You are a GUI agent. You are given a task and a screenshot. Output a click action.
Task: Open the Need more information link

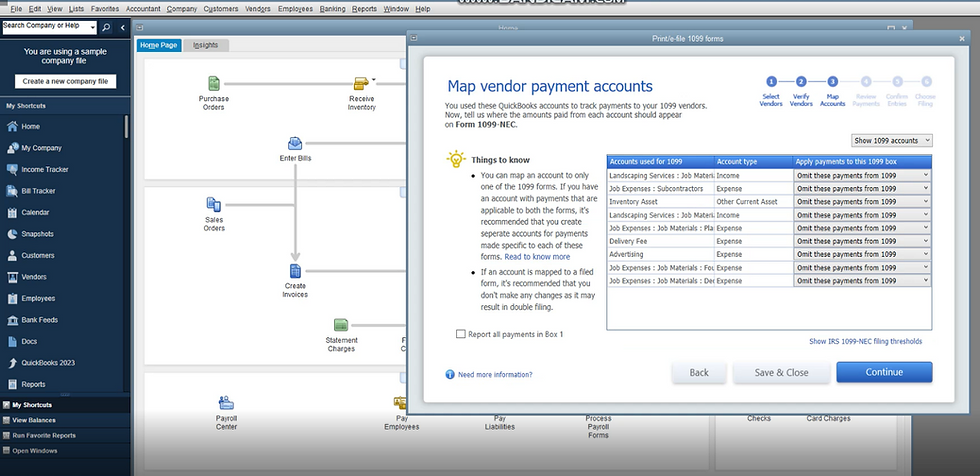click(495, 375)
